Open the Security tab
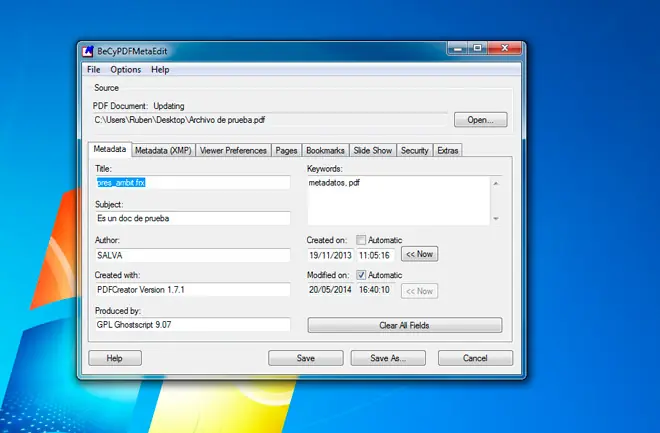The height and width of the screenshot is (433, 660). click(x=414, y=150)
